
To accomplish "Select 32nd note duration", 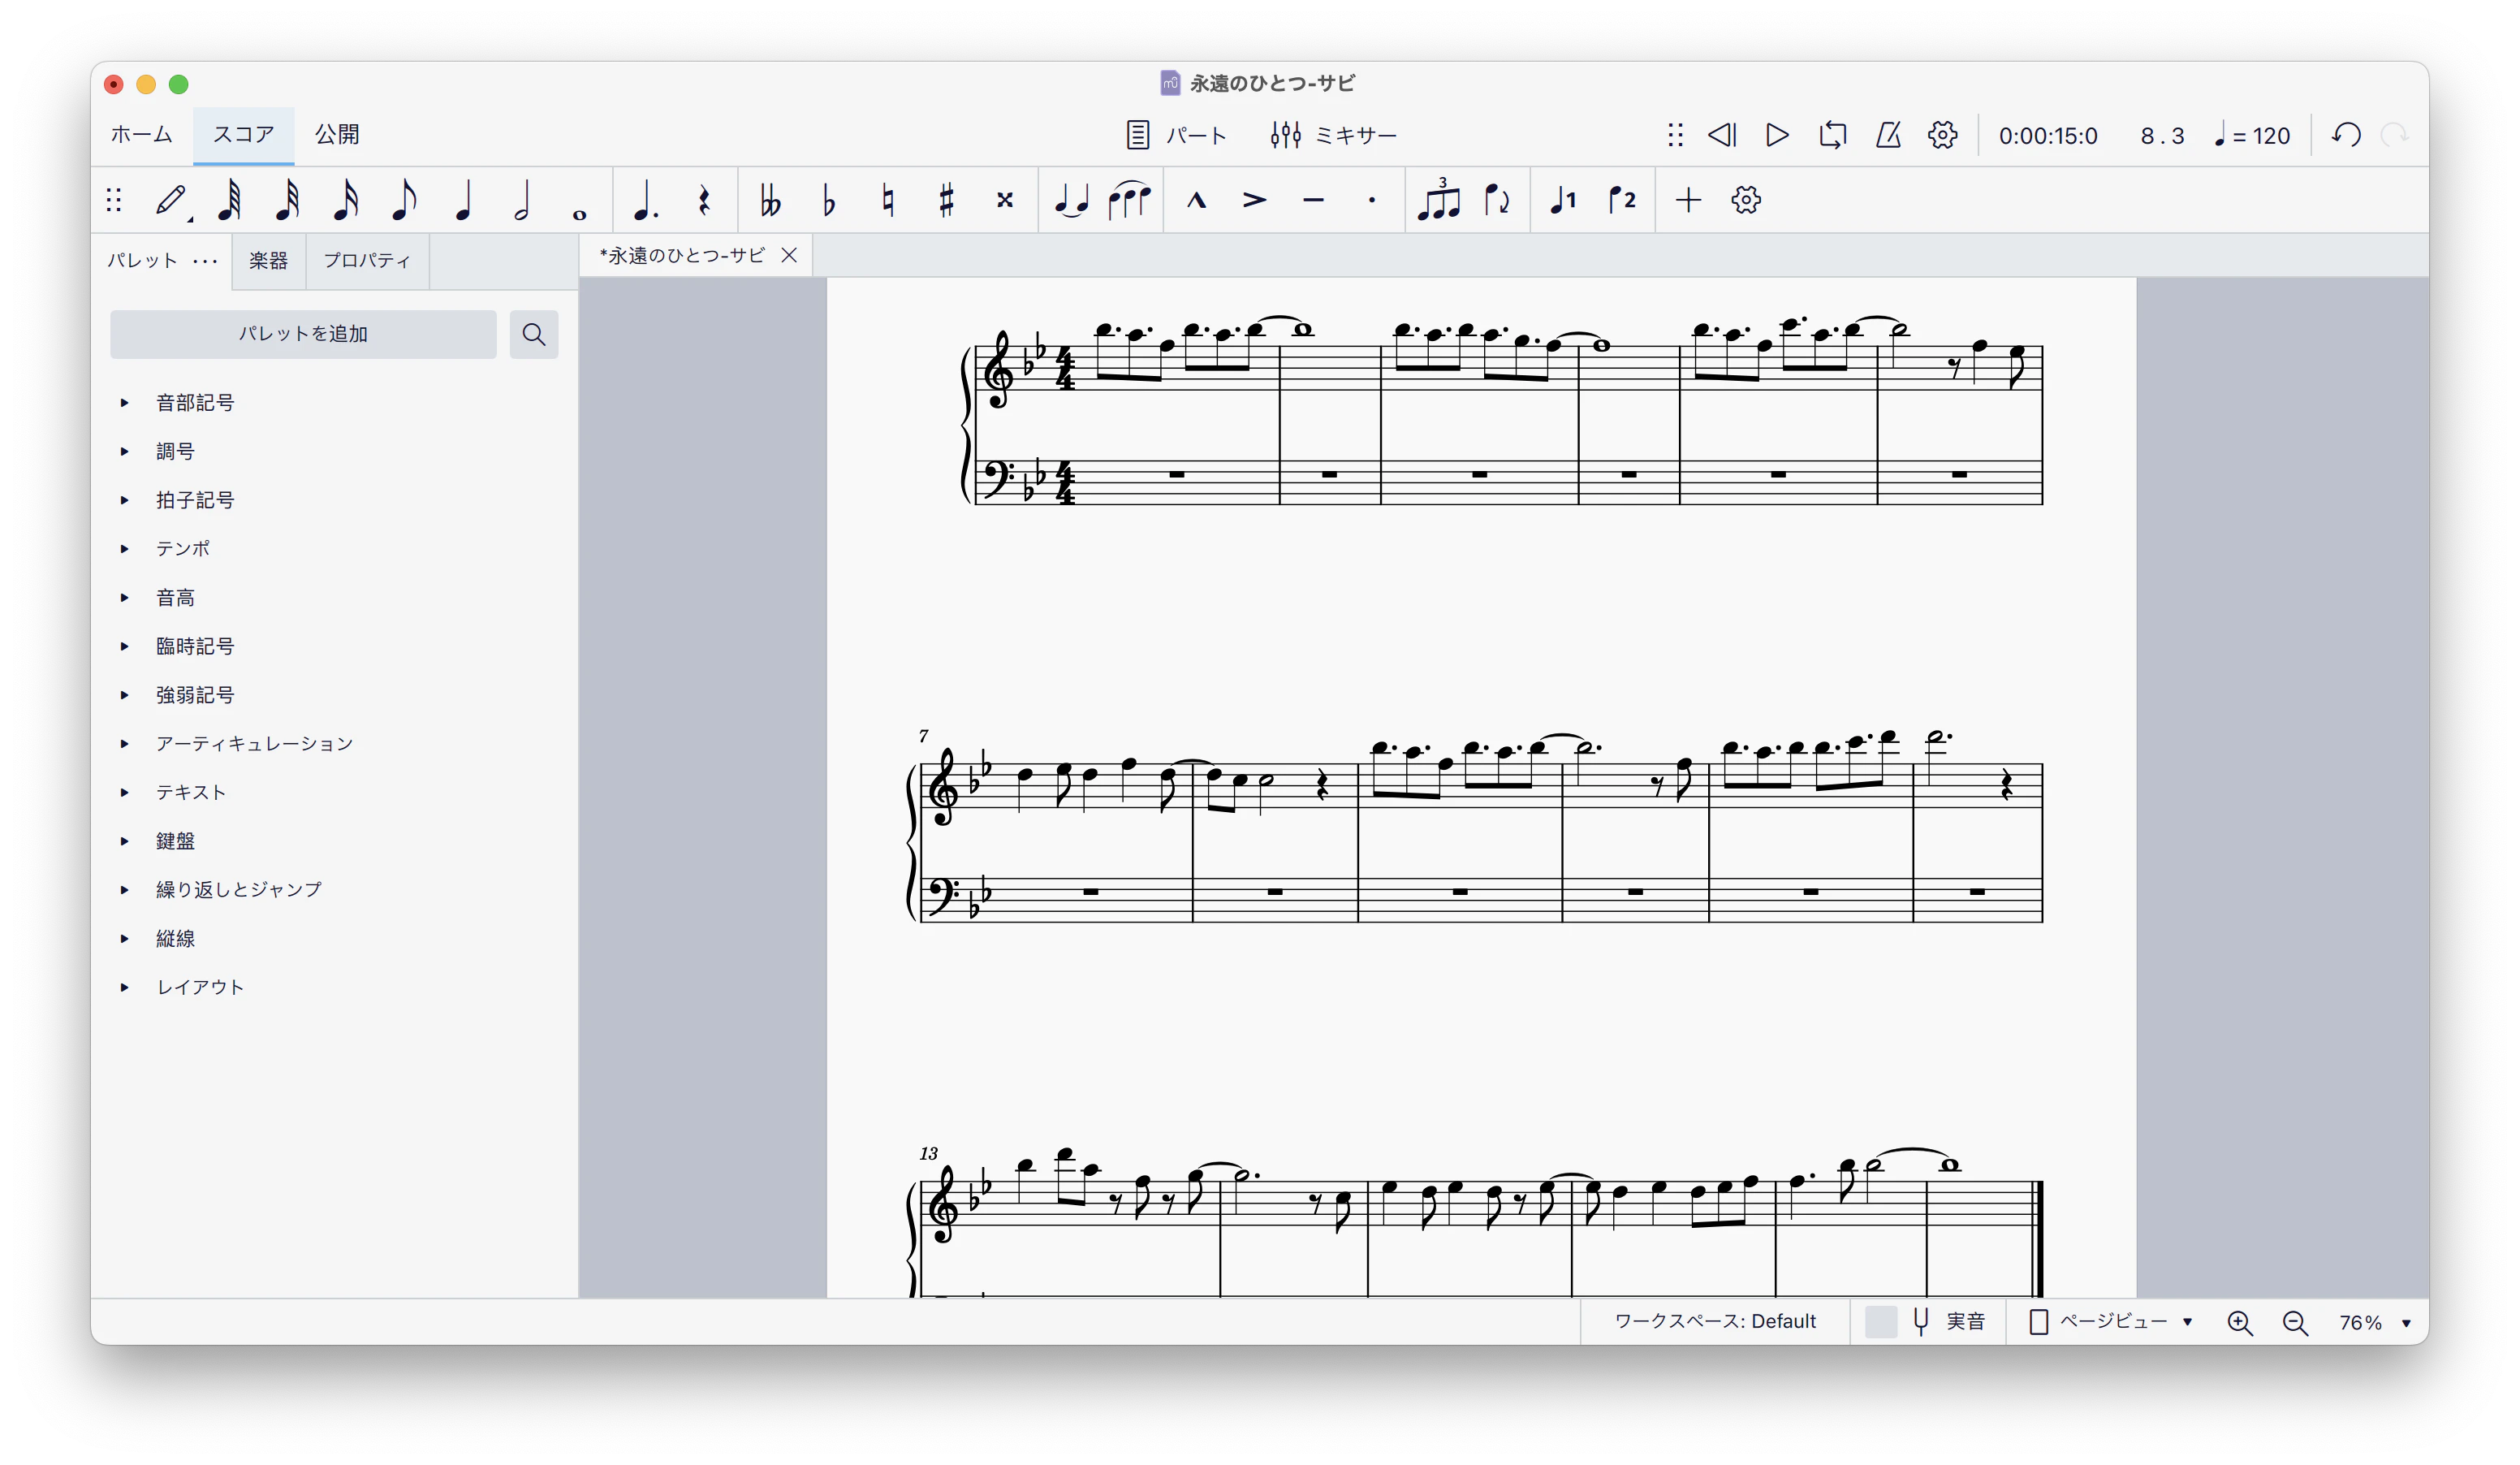I will coord(288,200).
